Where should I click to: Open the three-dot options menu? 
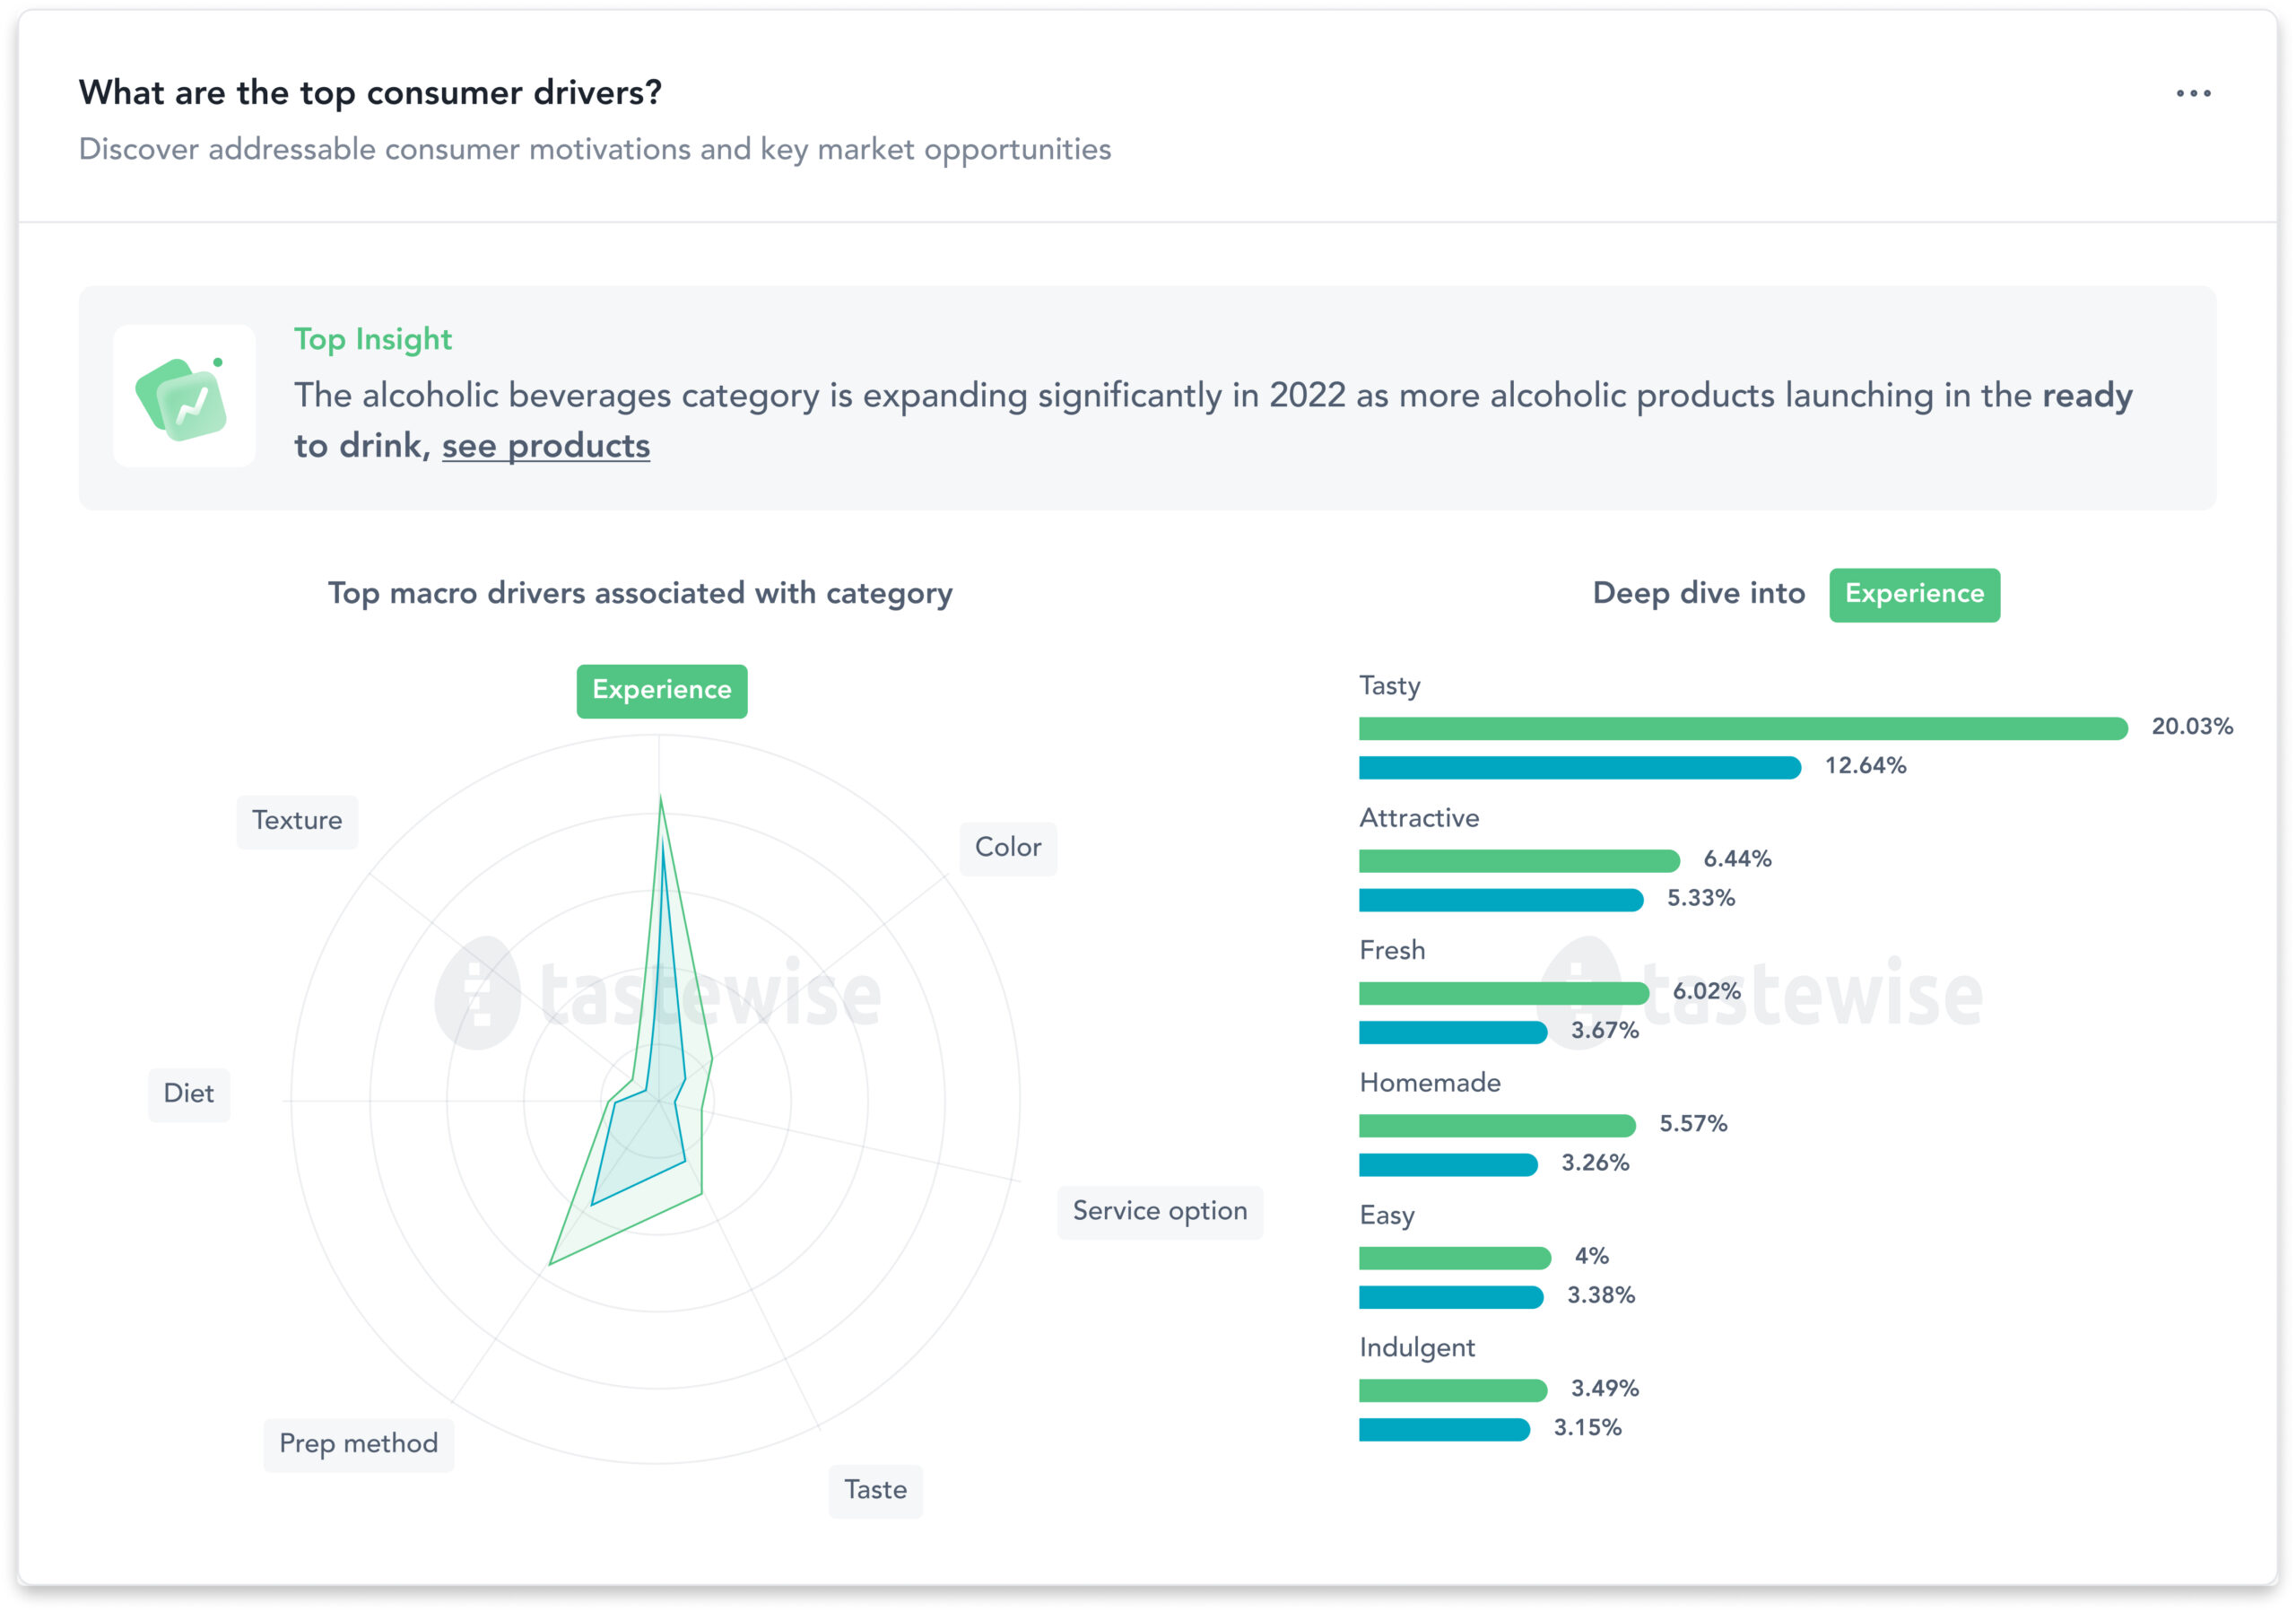[x=2192, y=94]
